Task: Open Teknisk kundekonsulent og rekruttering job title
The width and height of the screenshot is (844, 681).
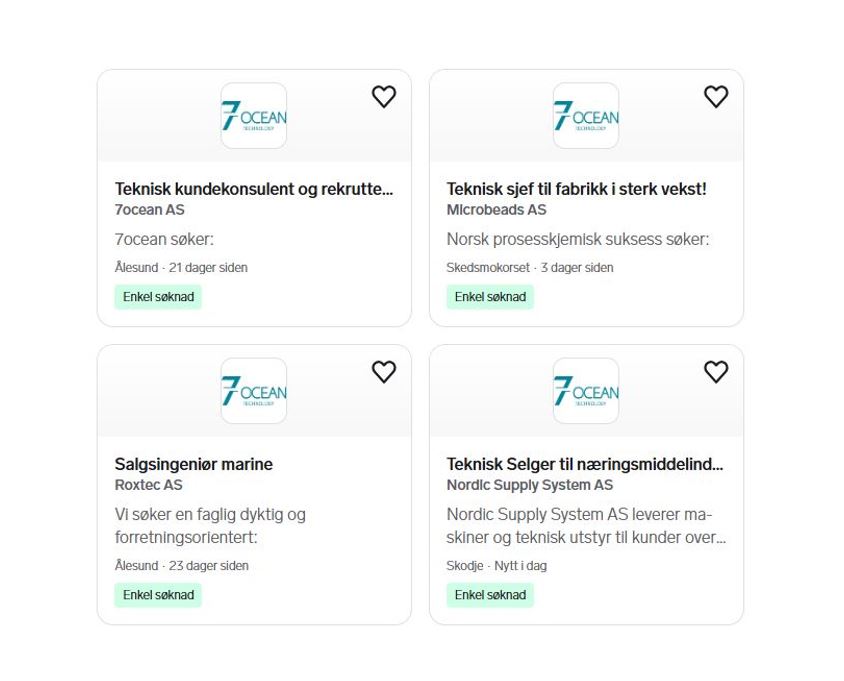Action: [254, 189]
